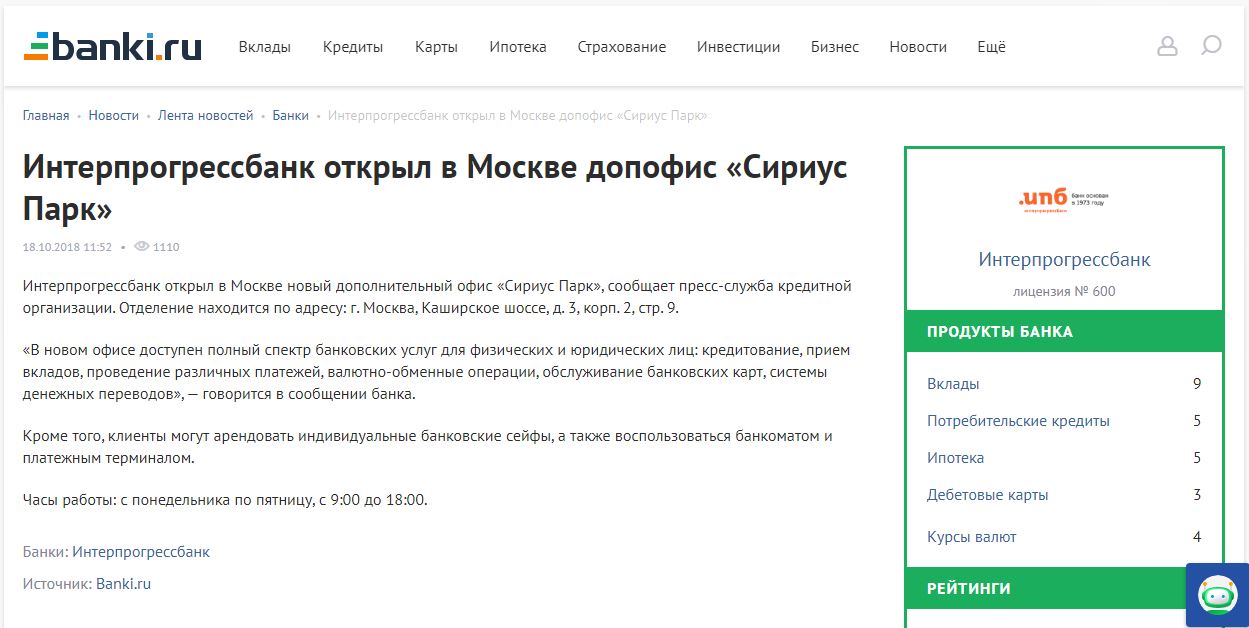Go to Лента новостей breadcrumb
1249x628 pixels.
pos(206,116)
